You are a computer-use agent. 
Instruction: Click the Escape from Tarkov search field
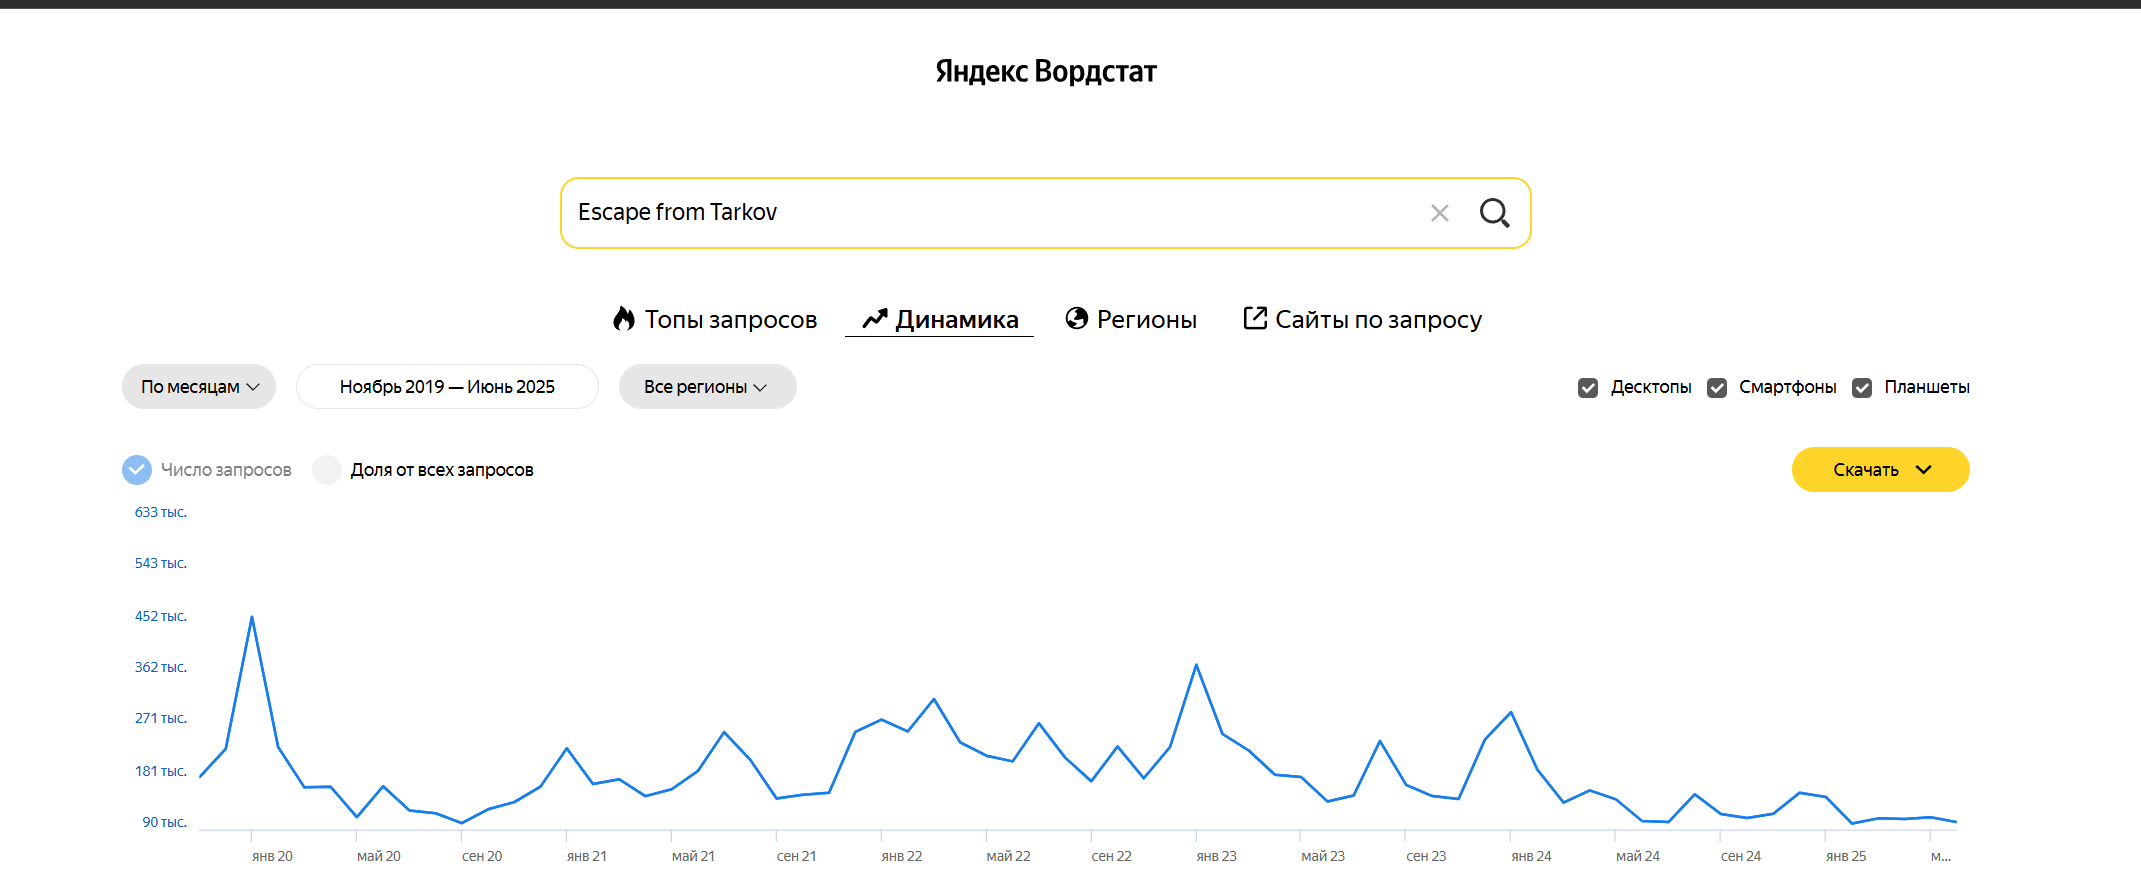(x=990, y=213)
